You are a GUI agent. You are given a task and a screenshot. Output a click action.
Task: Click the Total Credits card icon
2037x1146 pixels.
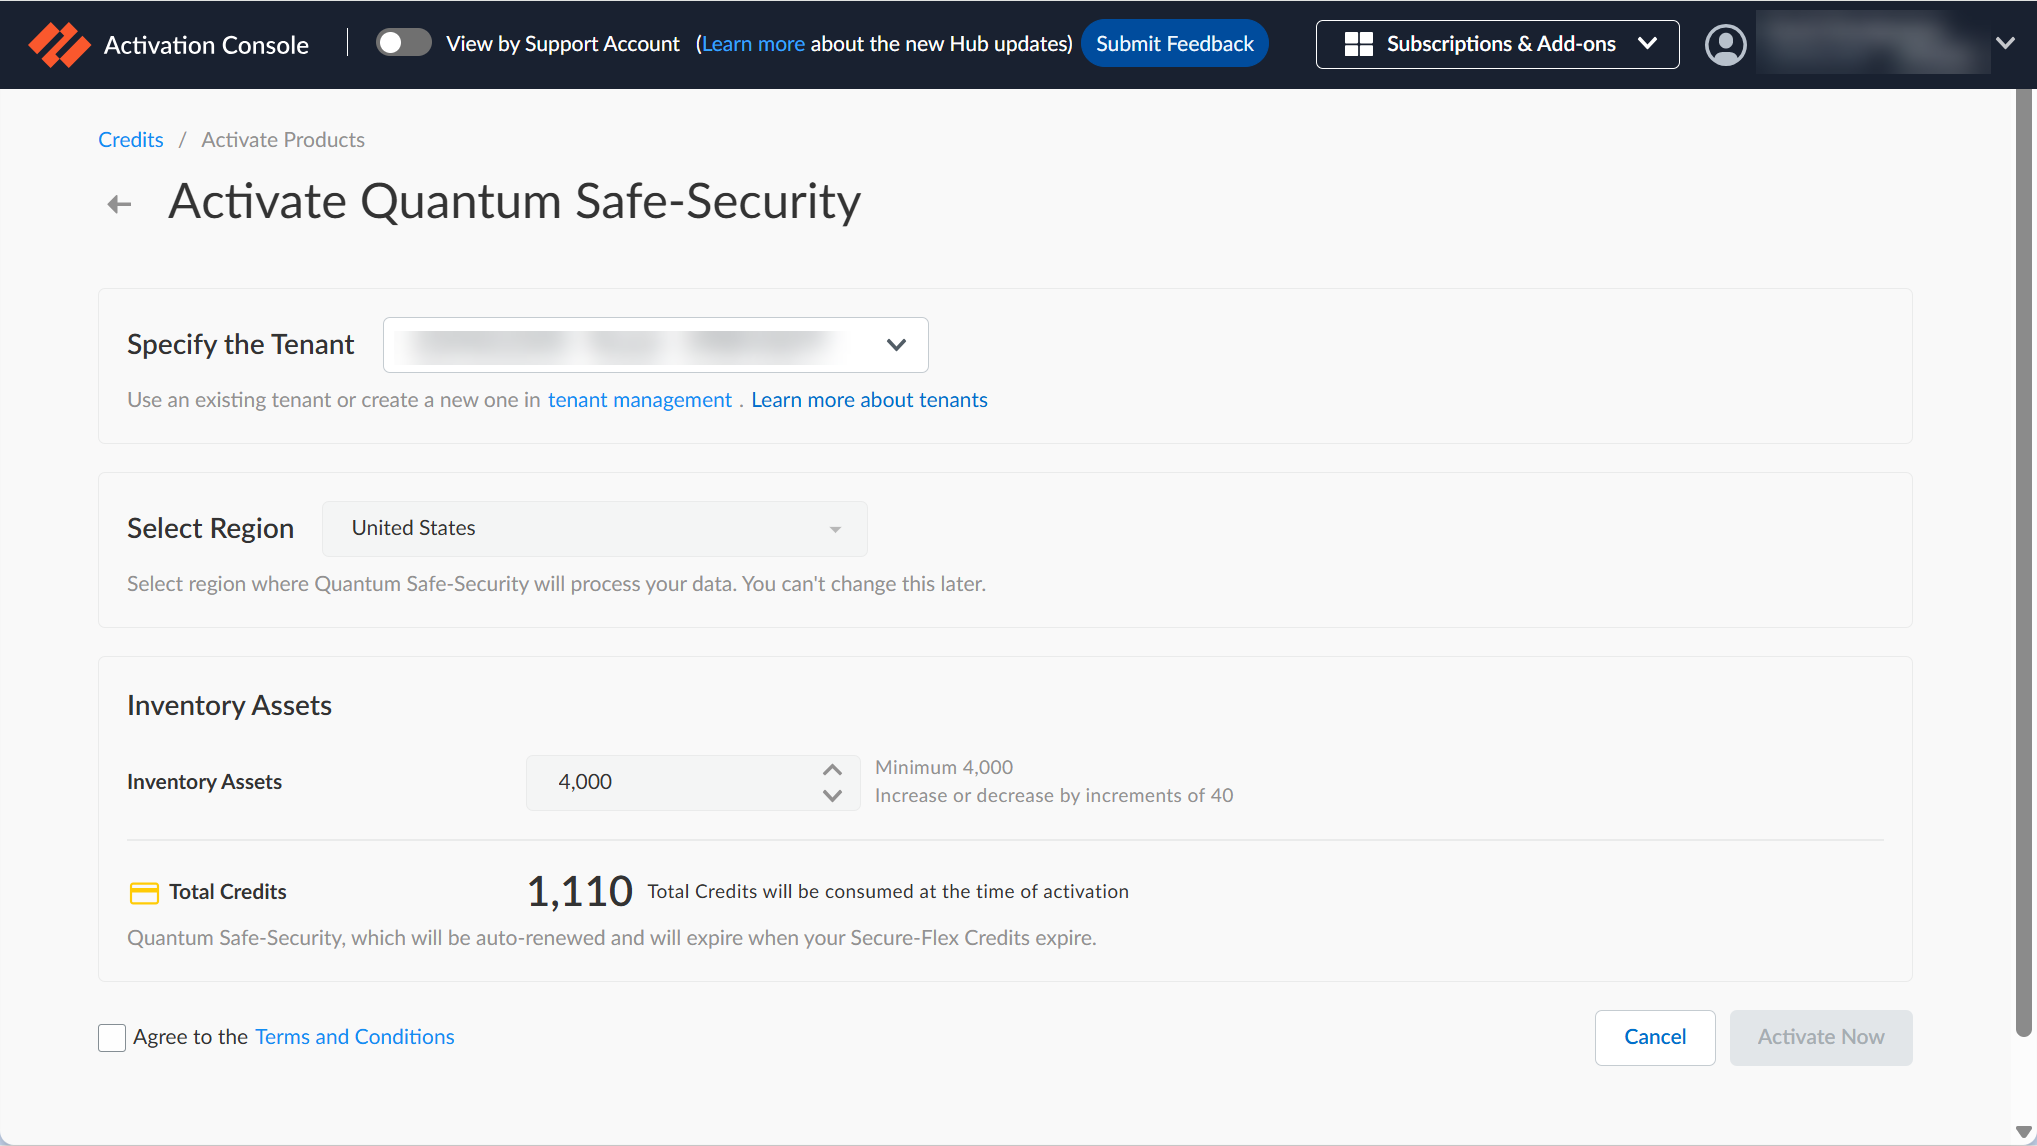[x=144, y=892]
